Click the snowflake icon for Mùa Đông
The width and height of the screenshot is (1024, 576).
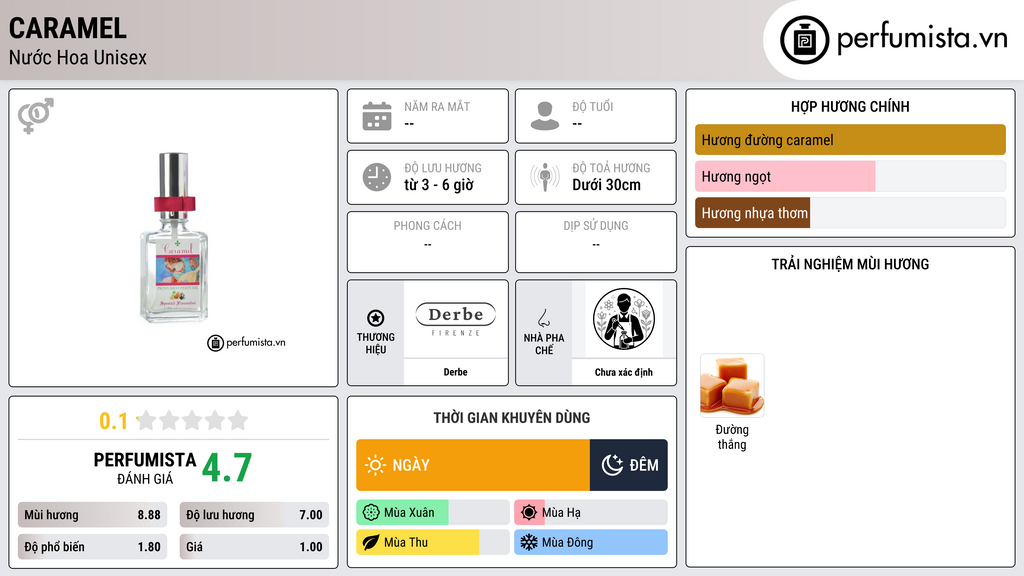tap(529, 542)
